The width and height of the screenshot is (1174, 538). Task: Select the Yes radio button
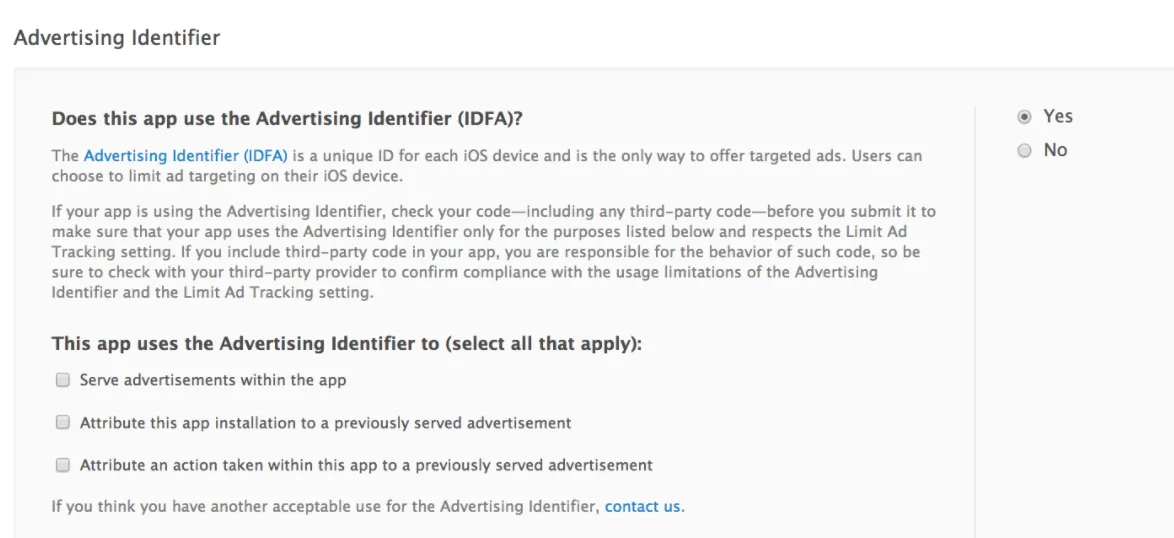click(x=1024, y=117)
